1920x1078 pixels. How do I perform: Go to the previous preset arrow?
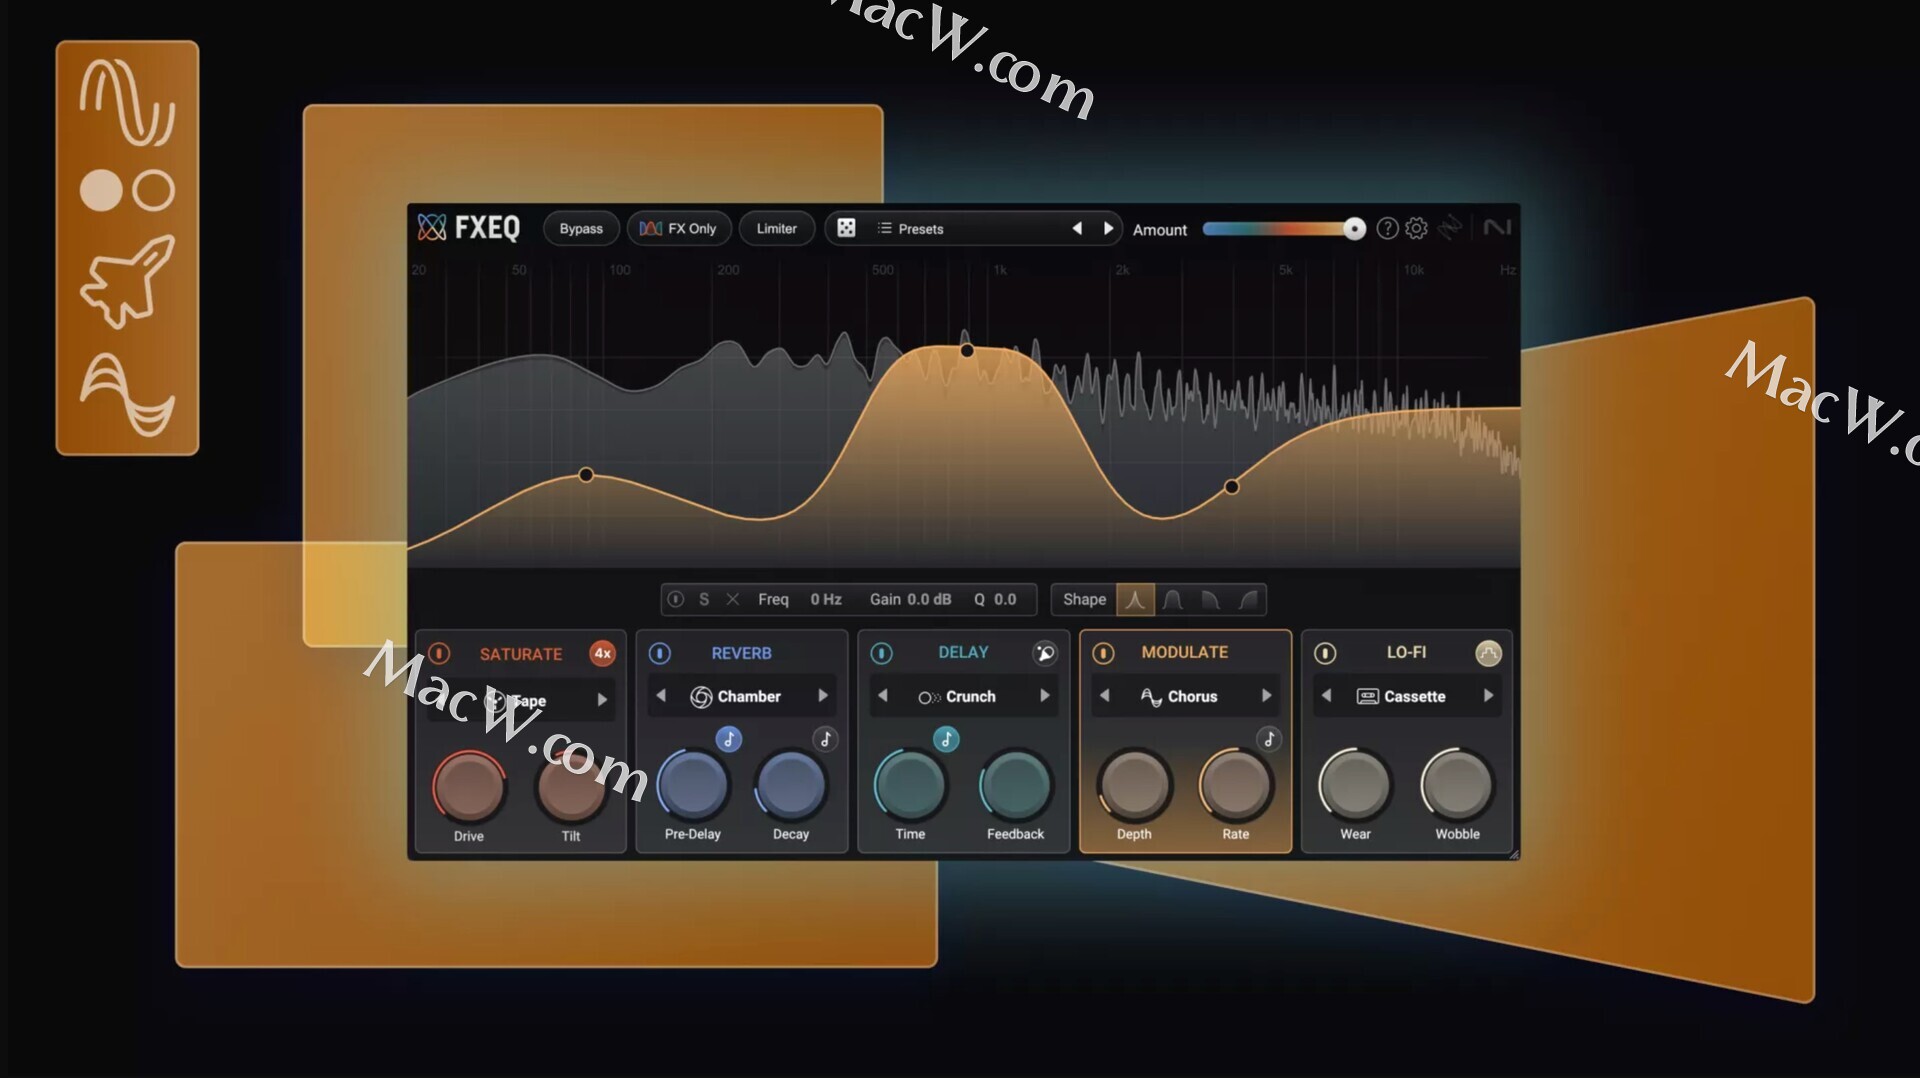point(1077,228)
